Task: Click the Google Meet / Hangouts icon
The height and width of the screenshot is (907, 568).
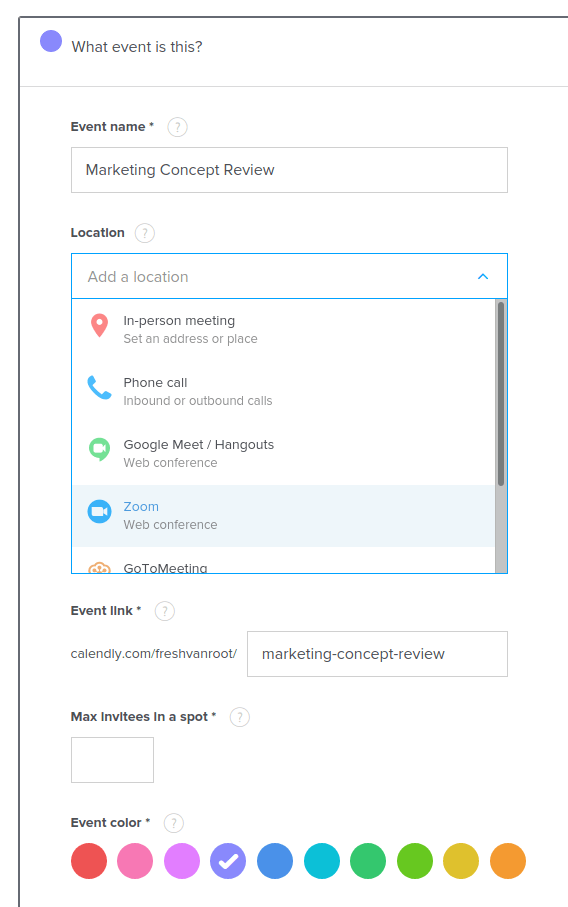Action: click(99, 449)
